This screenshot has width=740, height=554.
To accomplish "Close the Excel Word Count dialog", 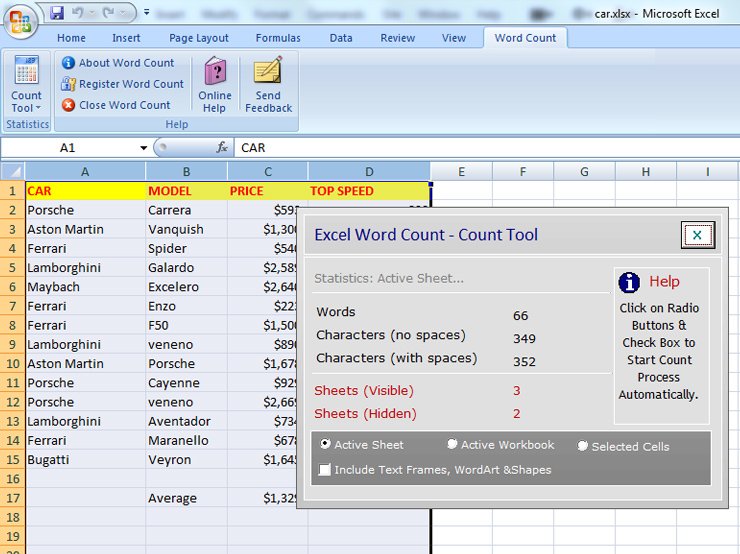I will [698, 235].
